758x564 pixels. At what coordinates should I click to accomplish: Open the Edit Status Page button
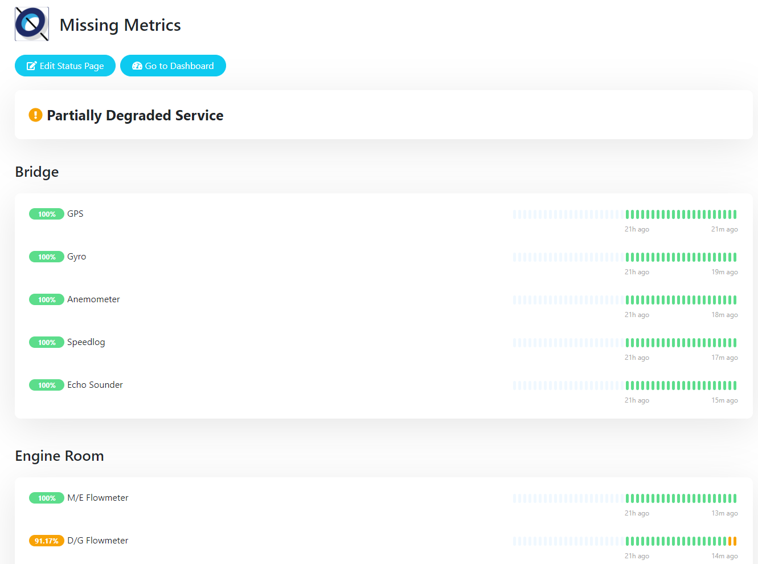tap(65, 66)
